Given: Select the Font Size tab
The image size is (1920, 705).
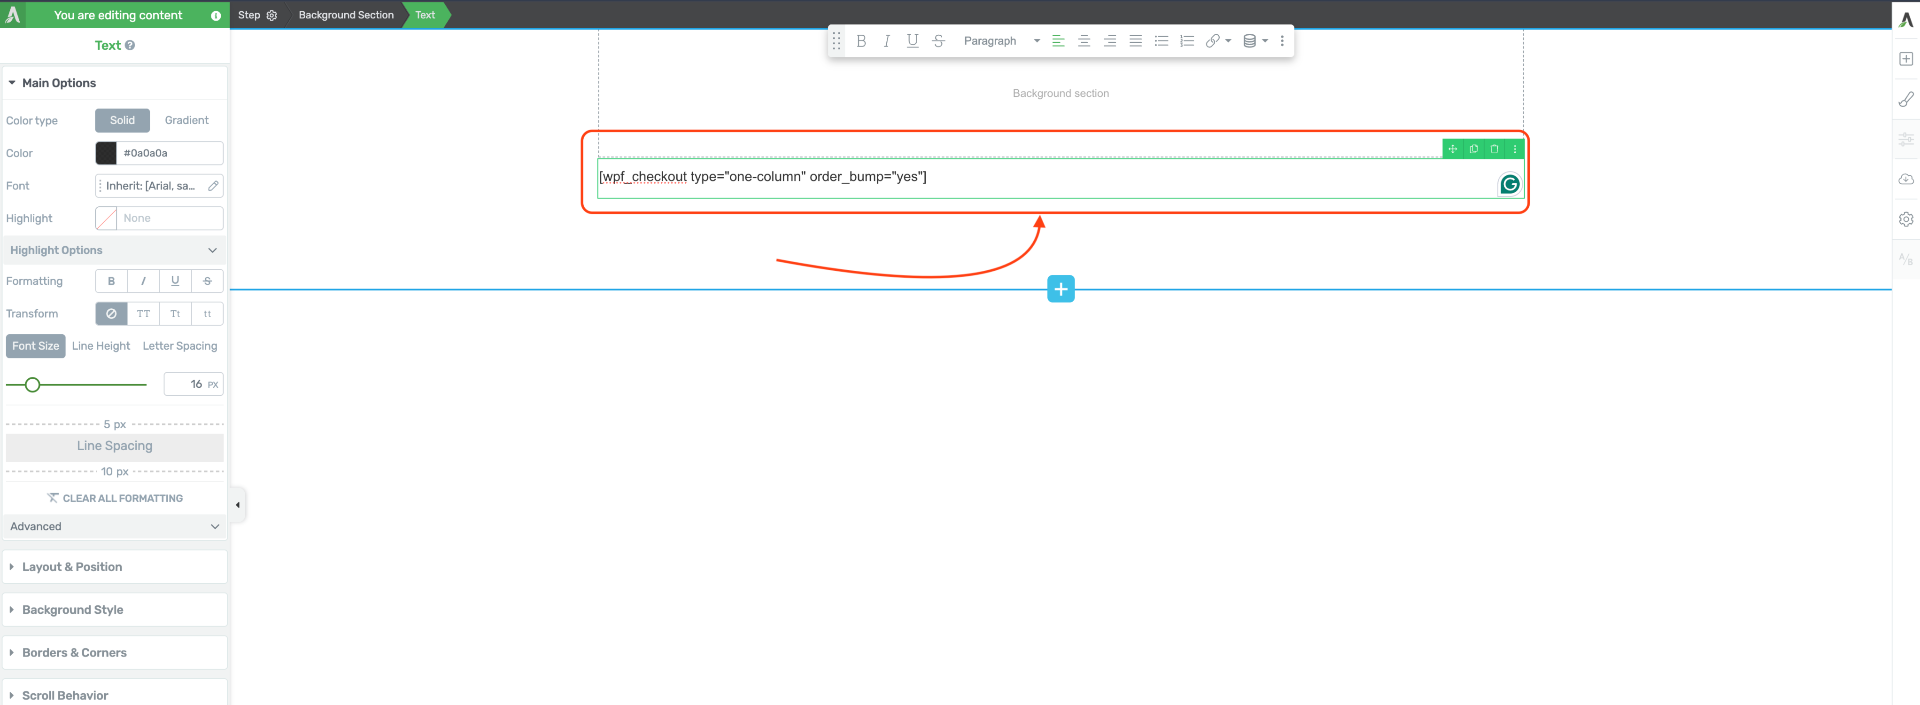Looking at the screenshot, I should coord(36,346).
